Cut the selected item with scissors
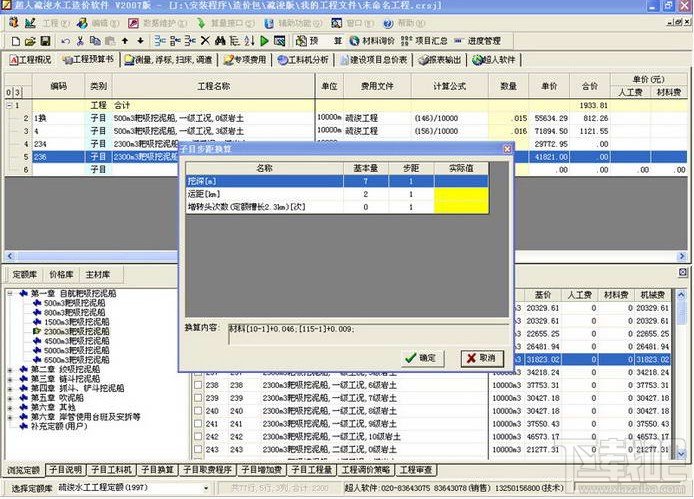The width and height of the screenshot is (694, 499). click(x=80, y=41)
